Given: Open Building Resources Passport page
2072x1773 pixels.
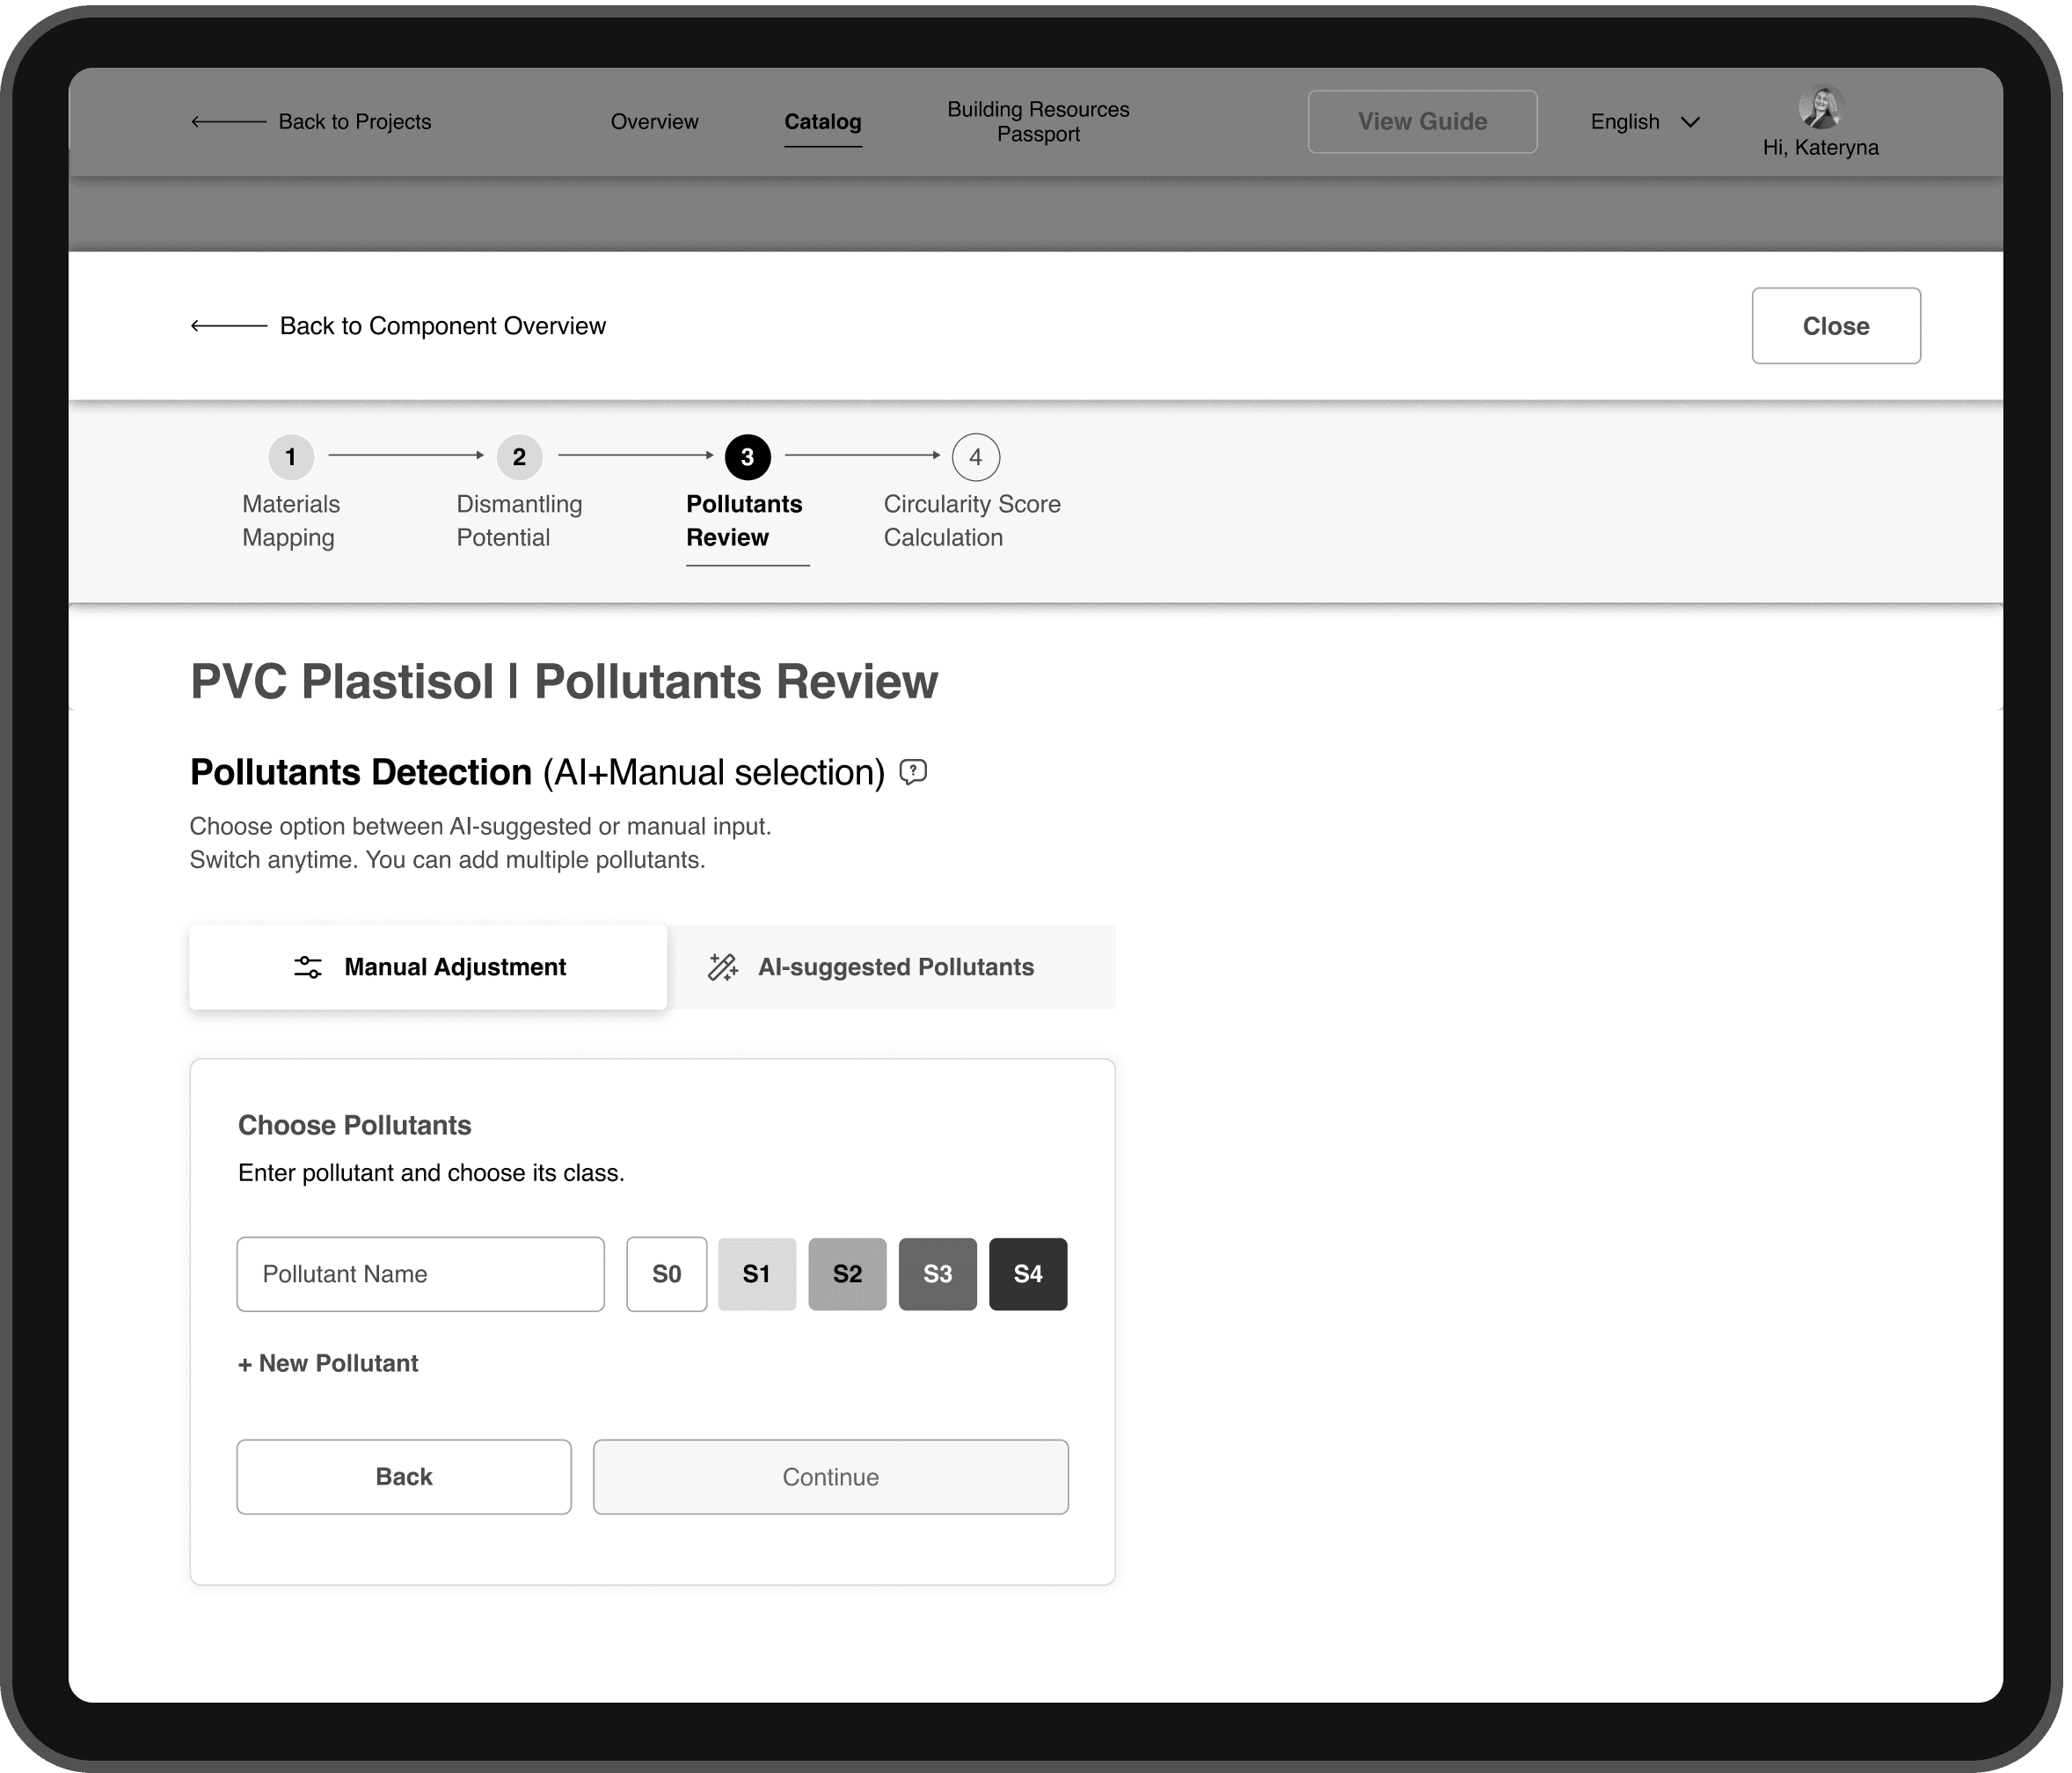Looking at the screenshot, I should [1038, 122].
